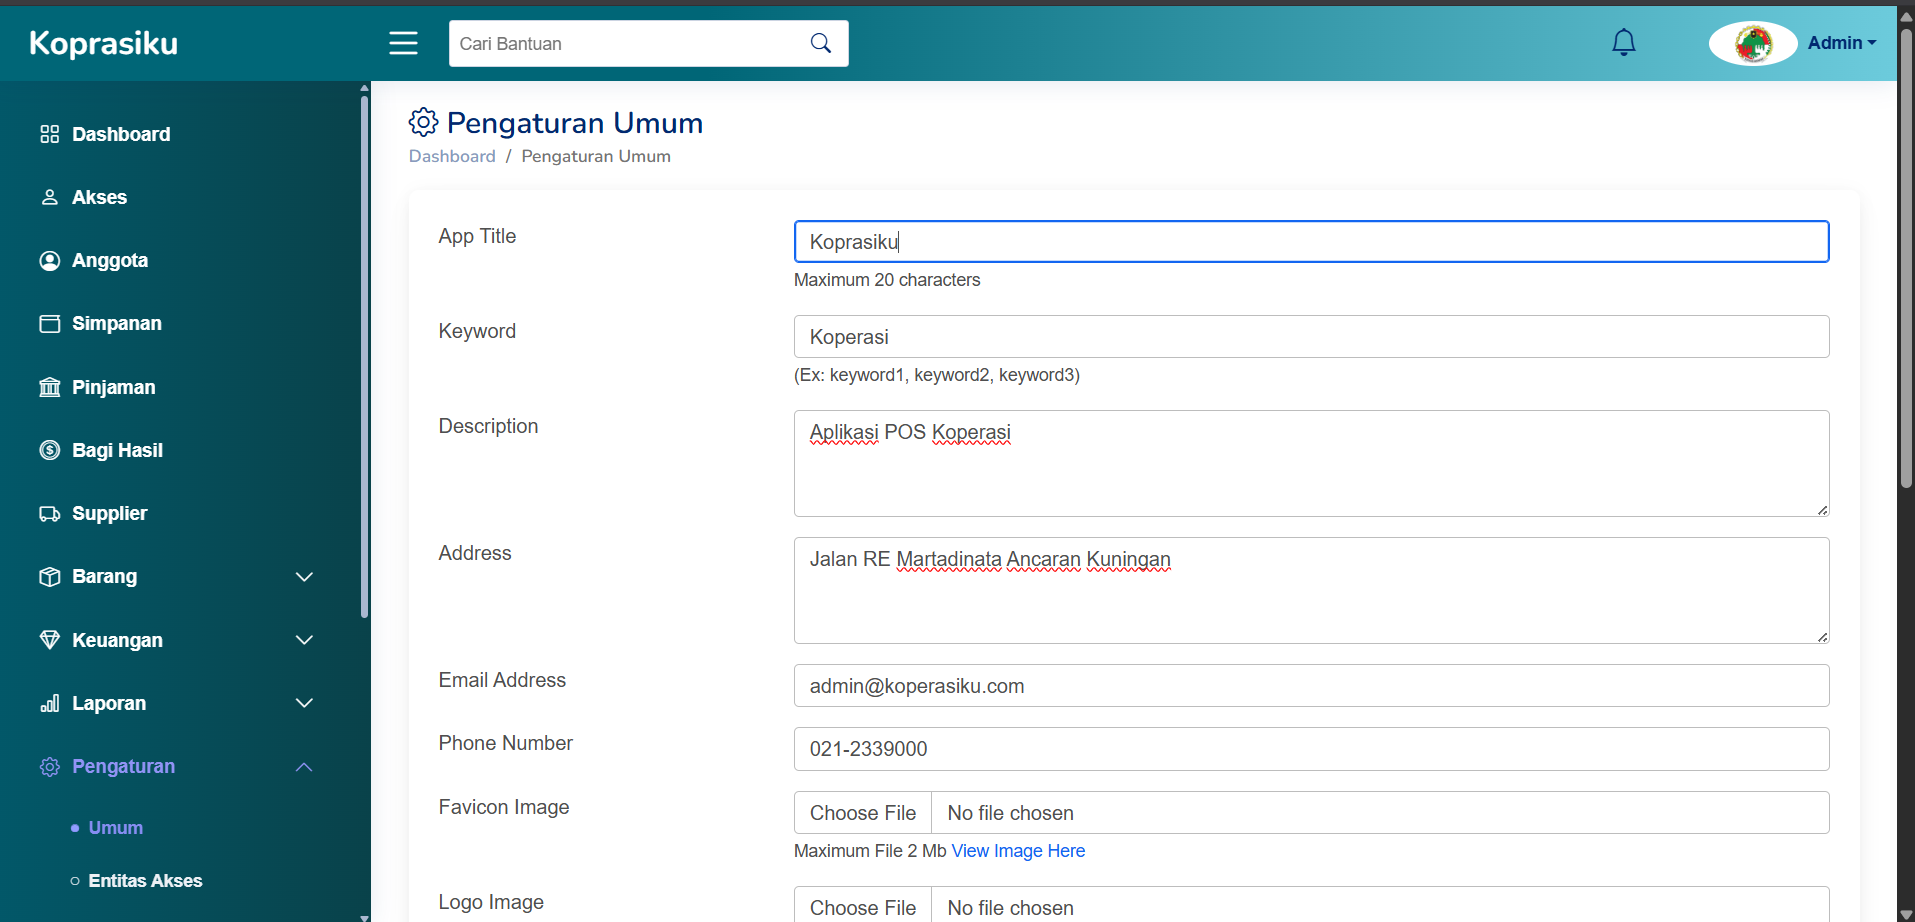Click into the Keyword input field

pyautogui.click(x=1310, y=337)
